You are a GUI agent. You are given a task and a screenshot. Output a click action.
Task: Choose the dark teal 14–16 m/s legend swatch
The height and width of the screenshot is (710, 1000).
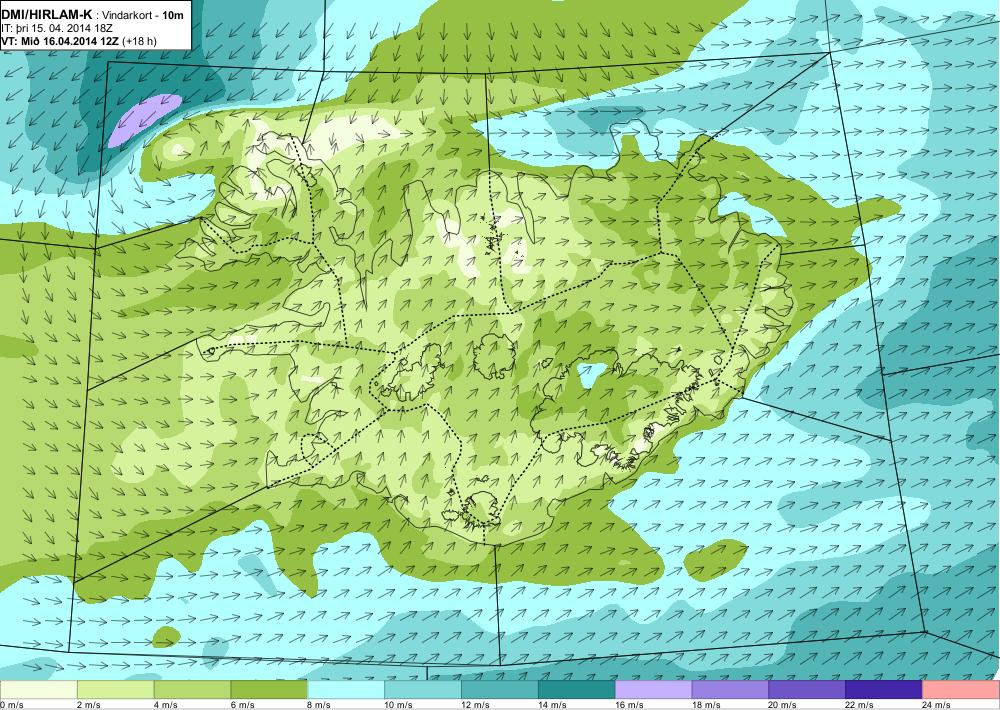[x=577, y=690]
